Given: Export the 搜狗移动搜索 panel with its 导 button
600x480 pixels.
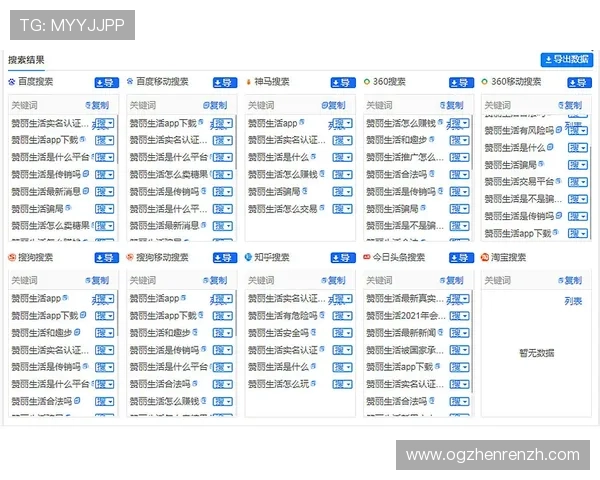Looking at the screenshot, I should tap(225, 258).
